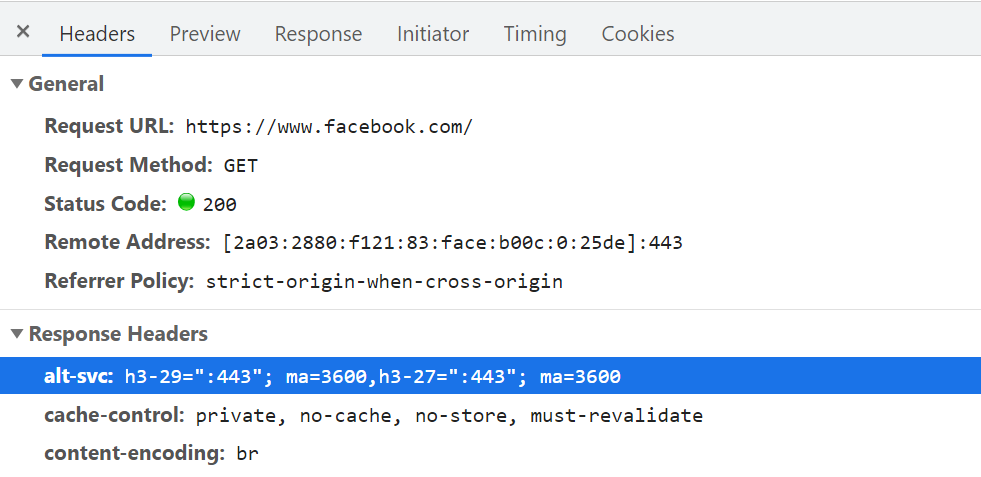981x477 pixels.
Task: Click the green status code indicator
Action: [x=186, y=202]
